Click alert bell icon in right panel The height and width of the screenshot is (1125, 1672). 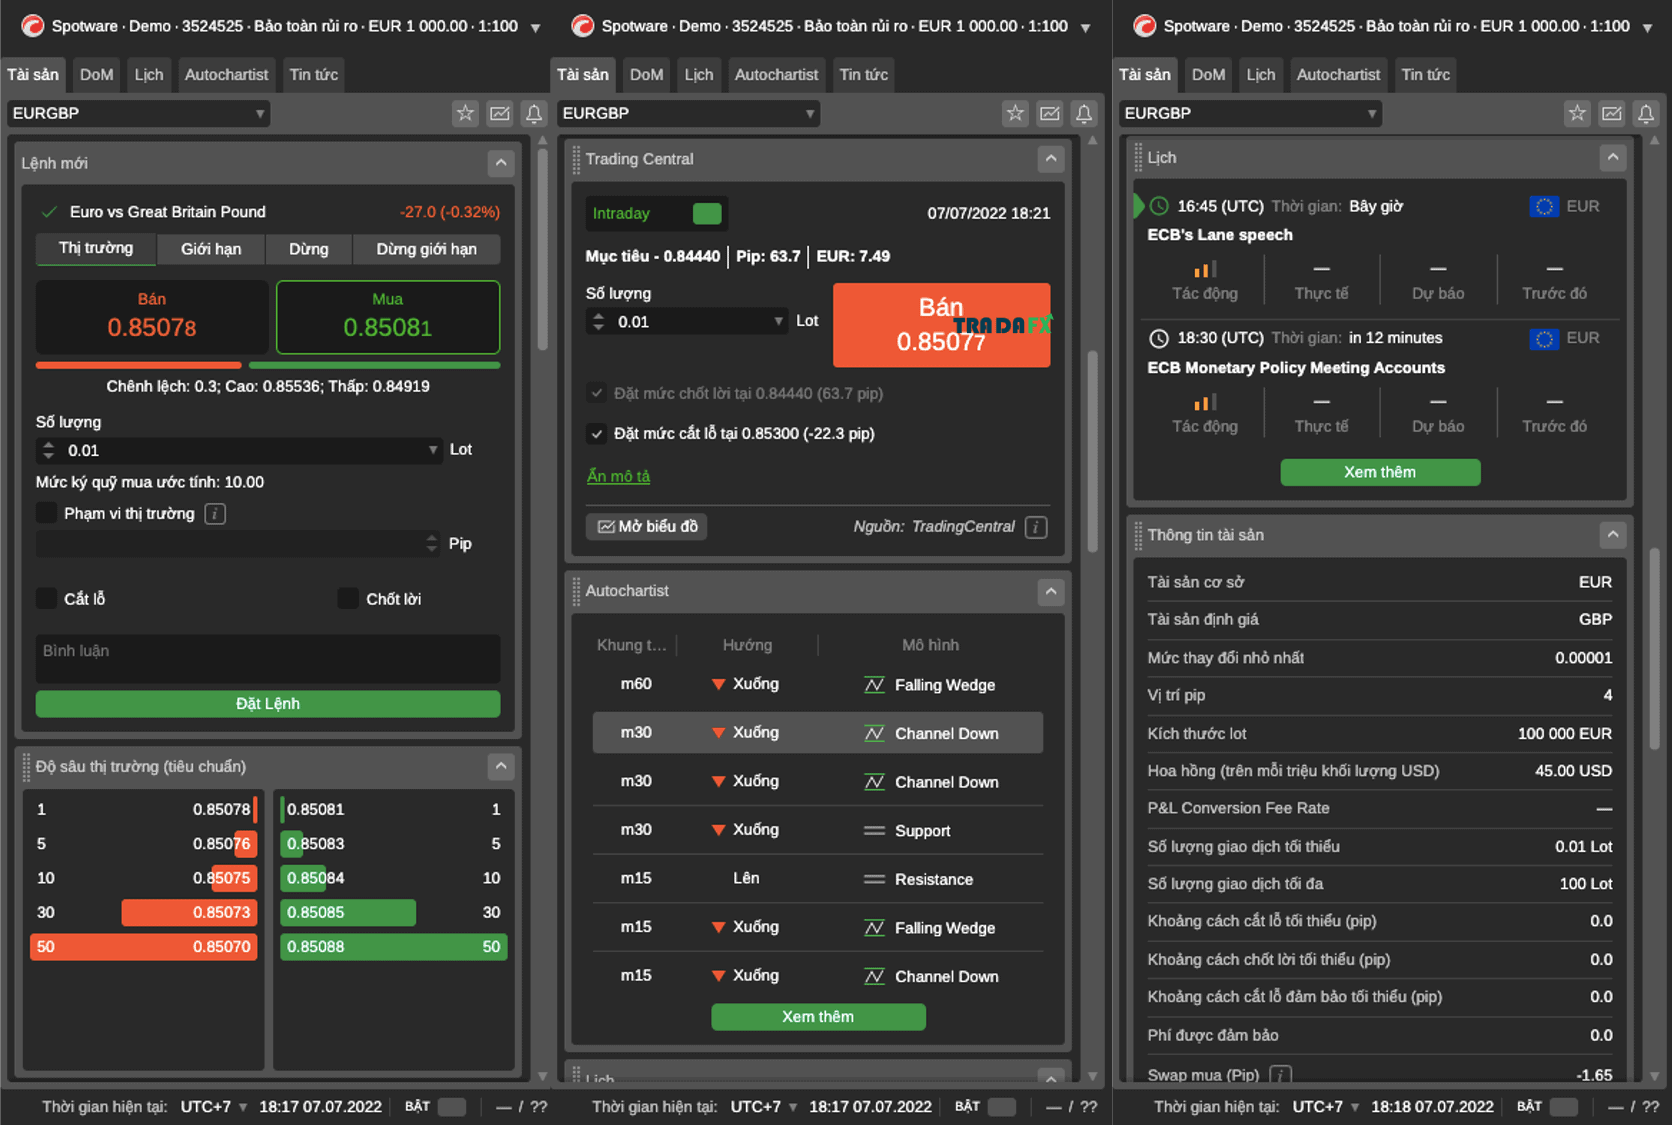coord(1646,114)
